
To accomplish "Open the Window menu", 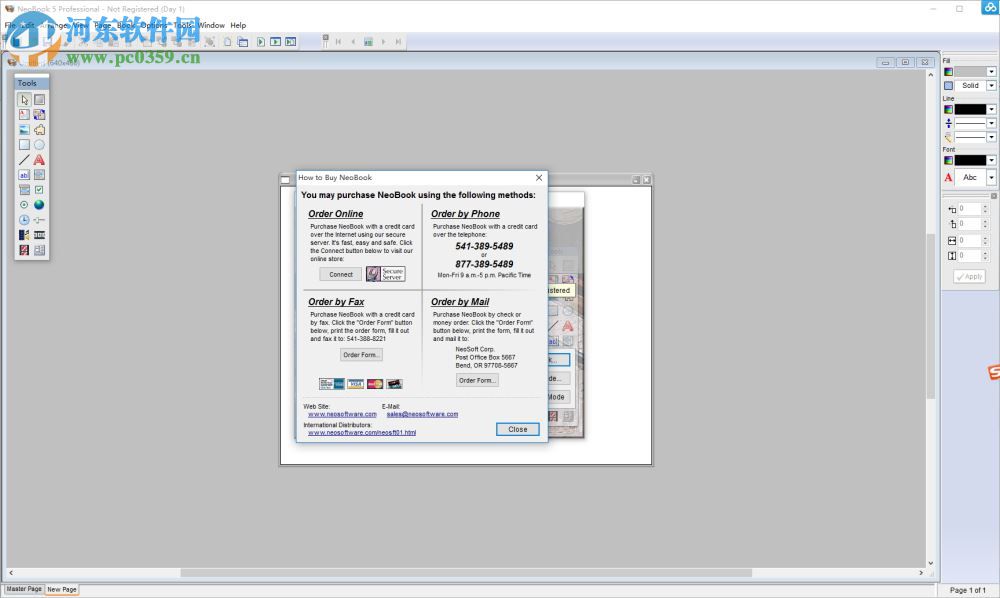I will tap(211, 26).
